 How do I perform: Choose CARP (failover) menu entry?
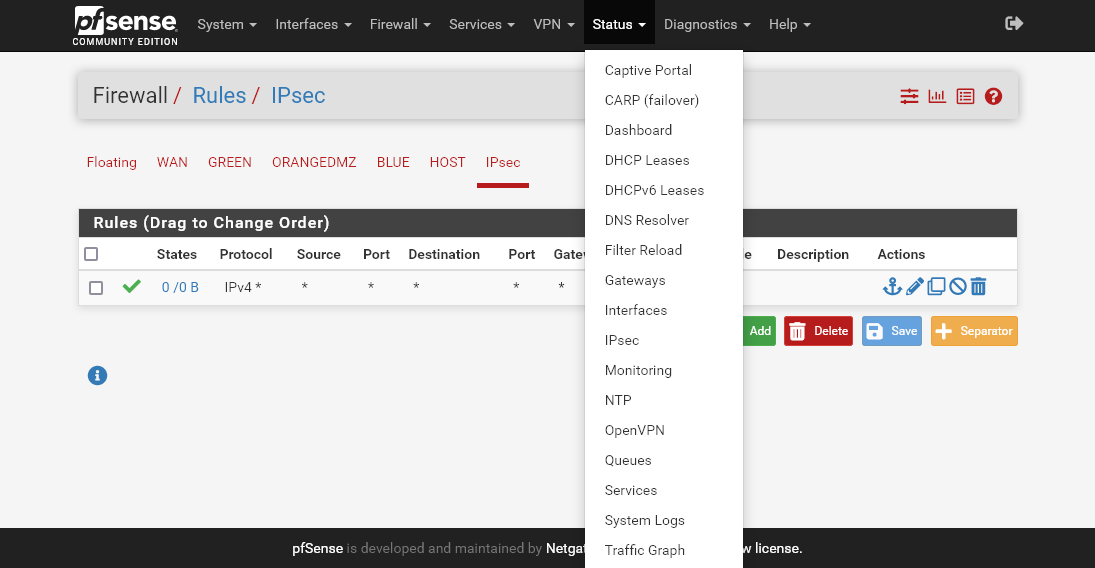[x=663, y=101]
